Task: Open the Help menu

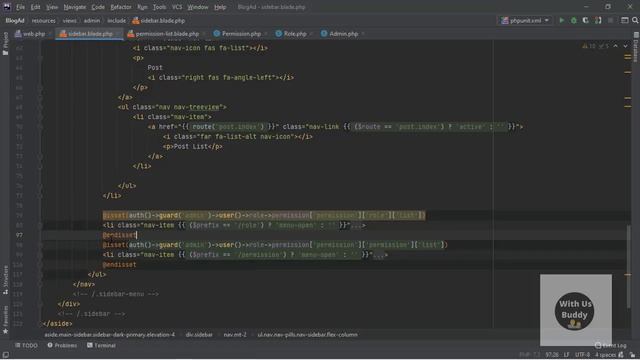Action: tap(220, 7)
